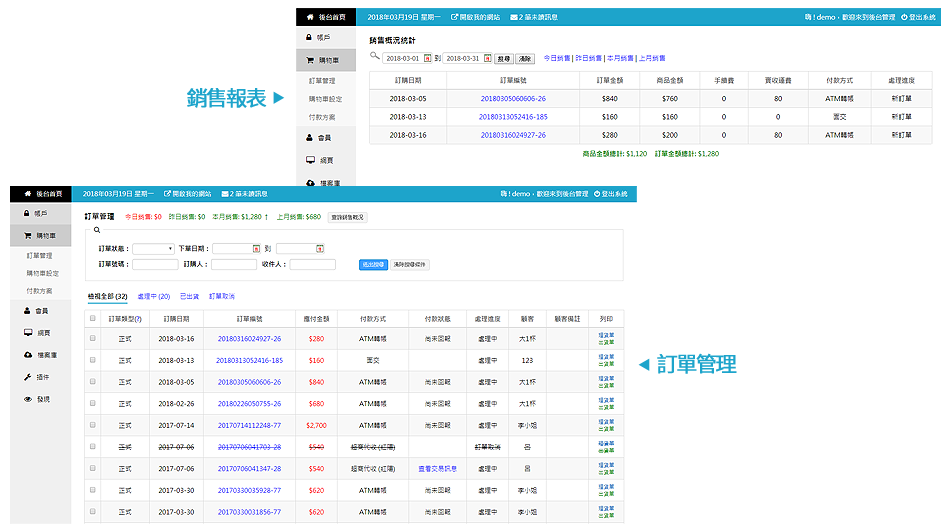
Task: Open the 查看交易訊息 link
Action: (x=437, y=468)
